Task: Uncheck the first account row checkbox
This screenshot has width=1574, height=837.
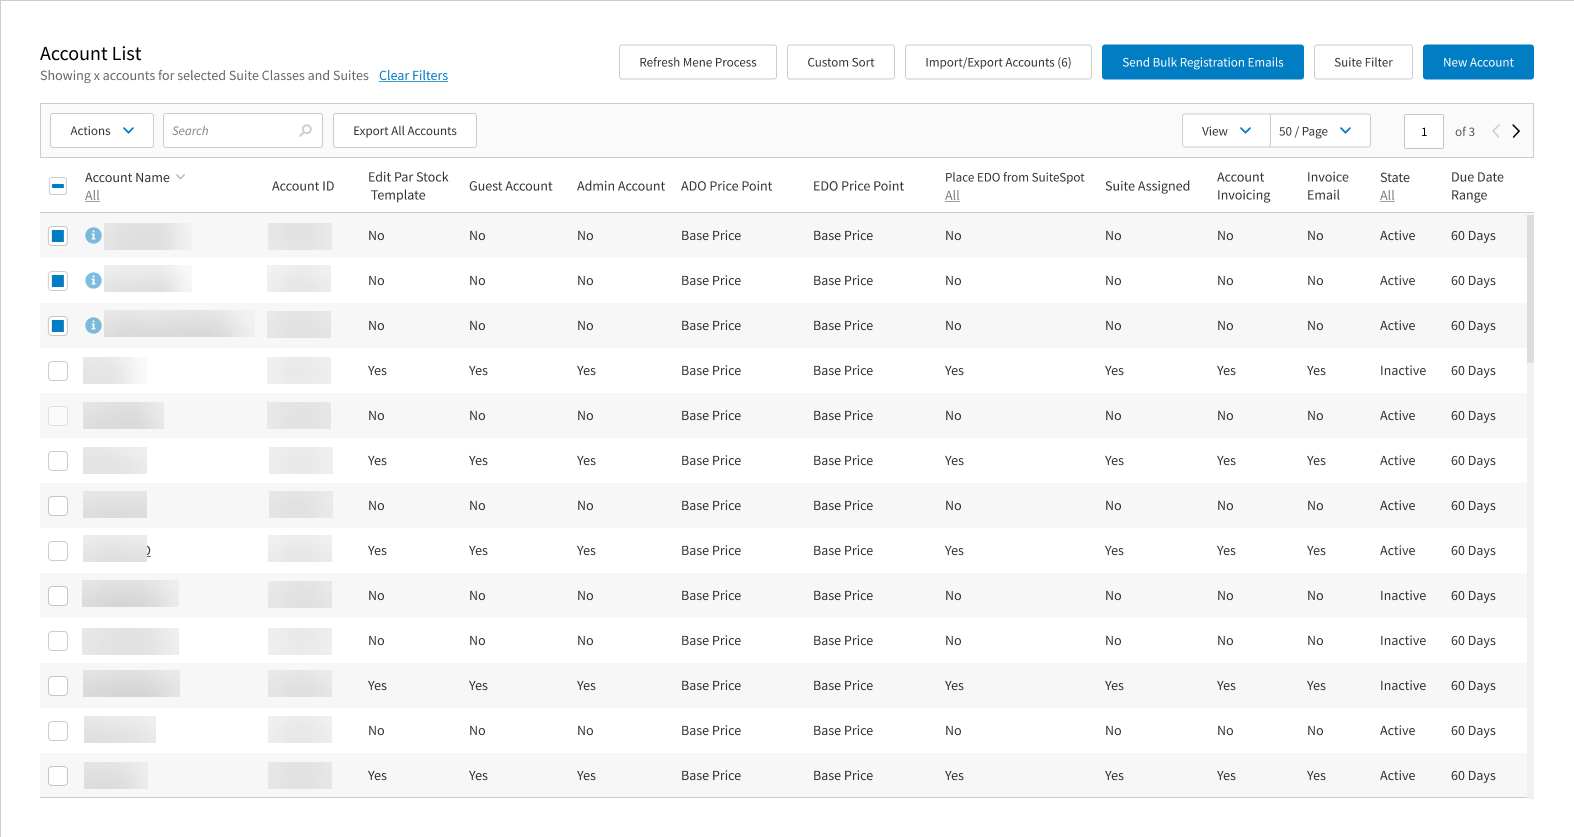Action: pos(58,236)
